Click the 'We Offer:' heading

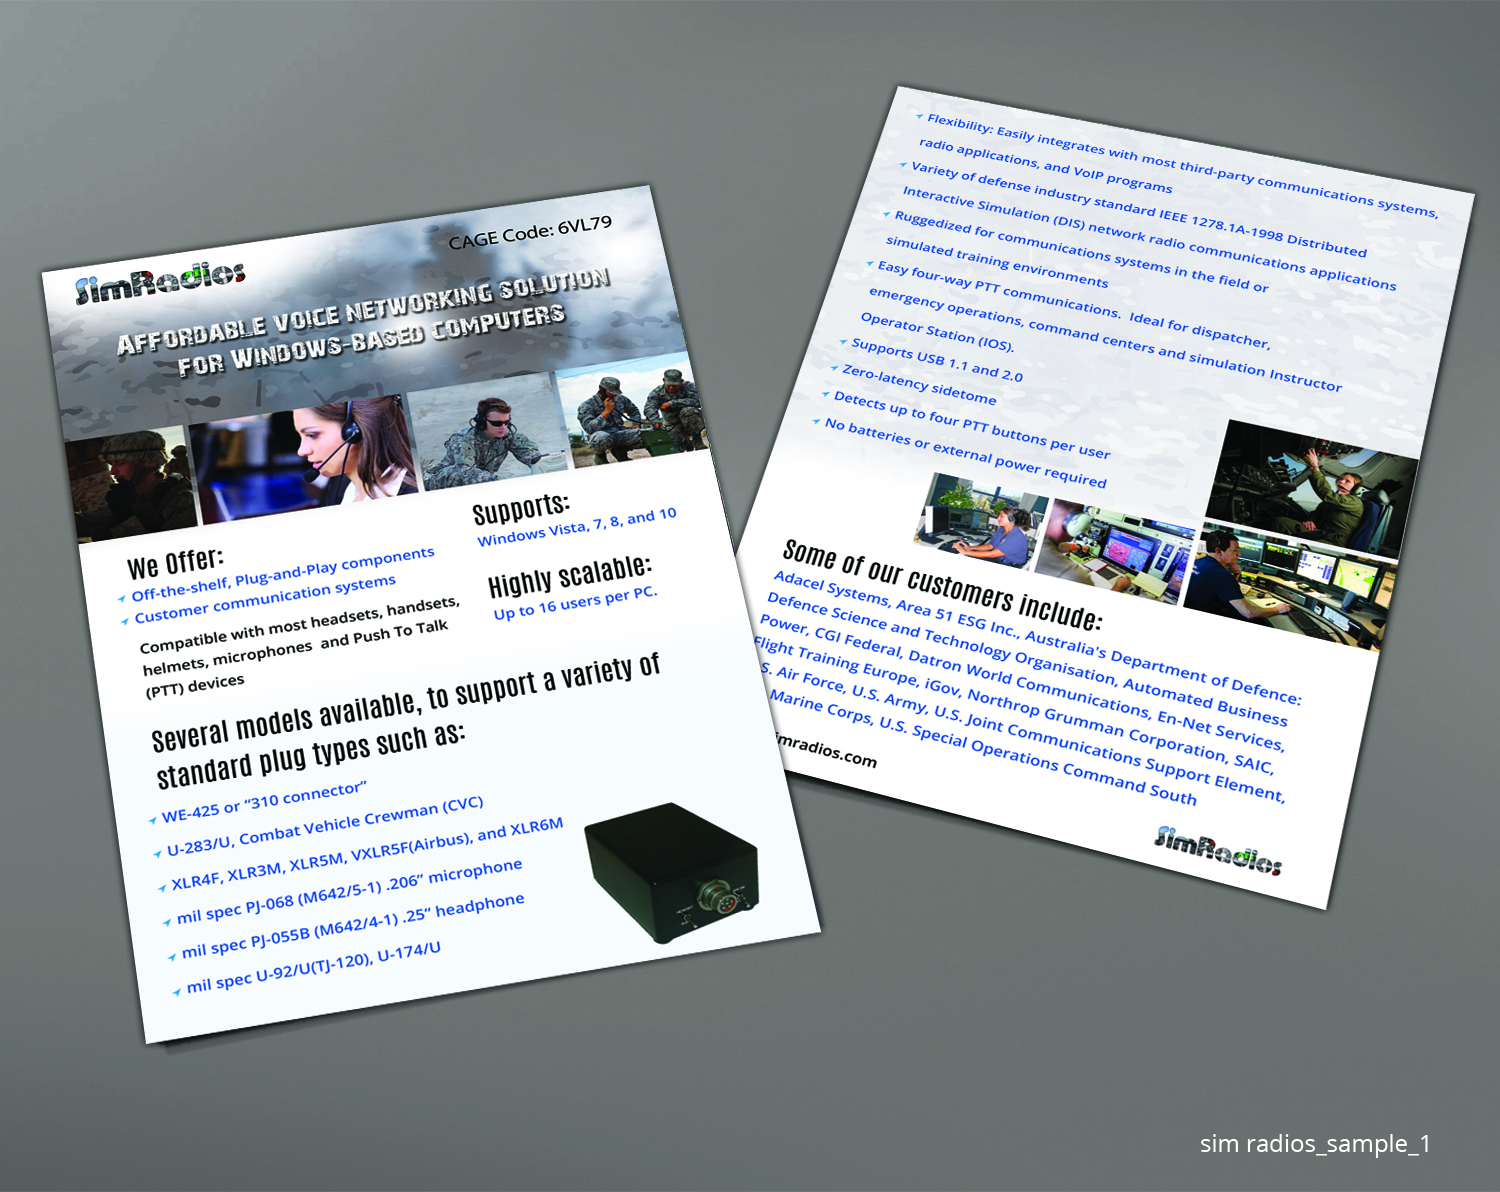click(x=175, y=561)
